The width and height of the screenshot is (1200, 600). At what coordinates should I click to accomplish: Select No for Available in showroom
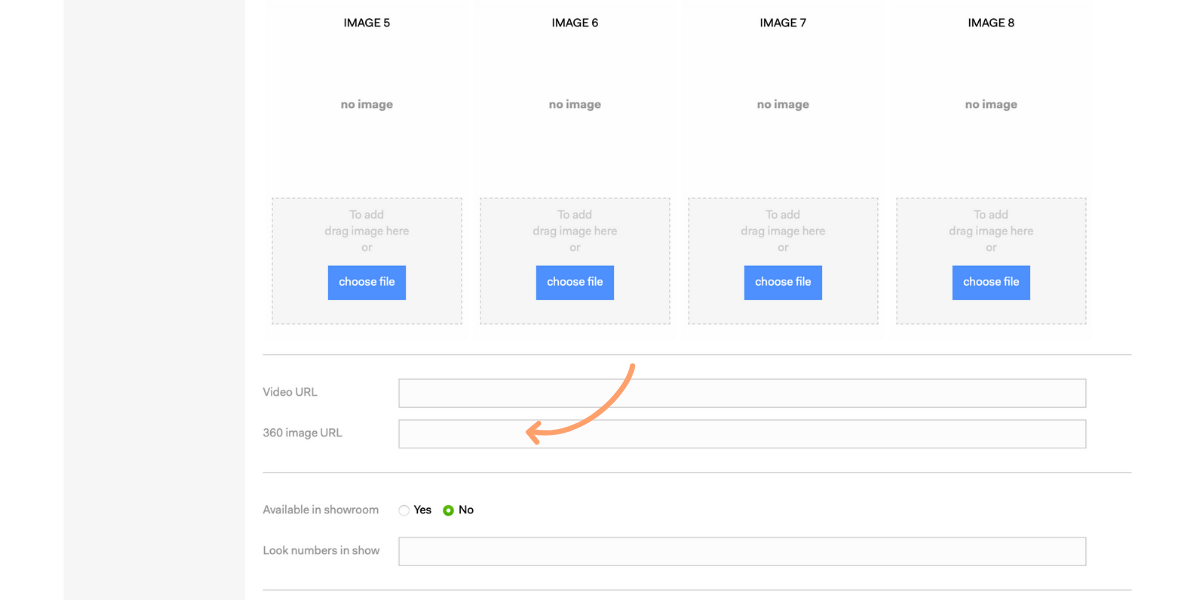[x=448, y=510]
